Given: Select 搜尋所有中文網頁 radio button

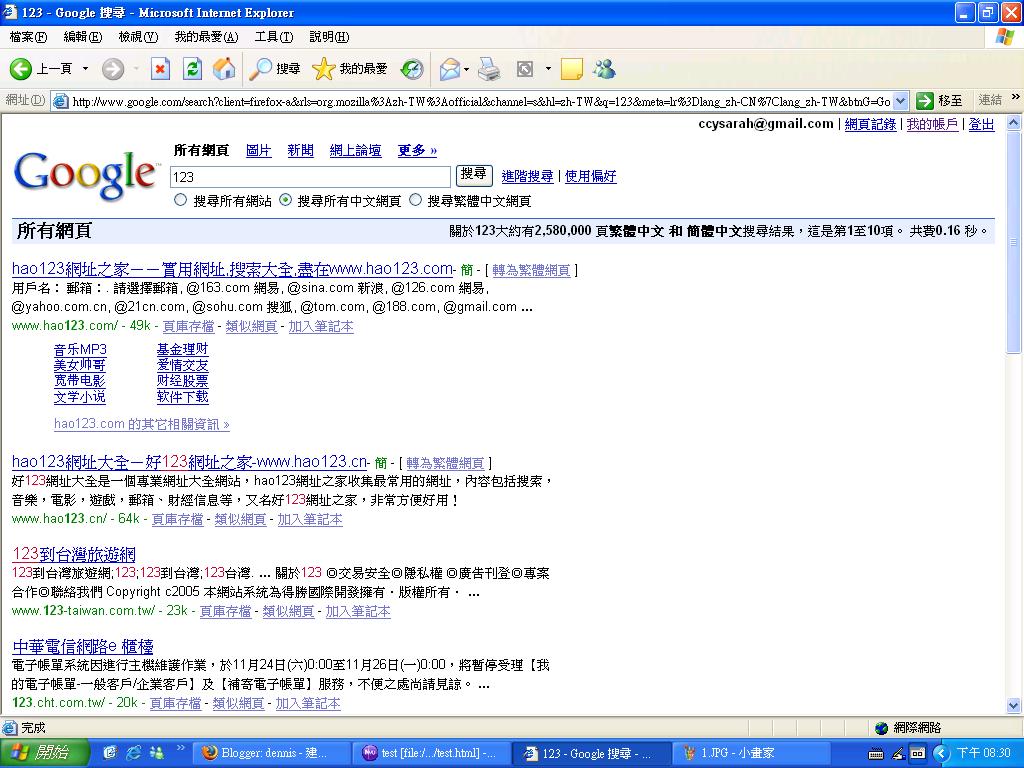Looking at the screenshot, I should point(285,200).
